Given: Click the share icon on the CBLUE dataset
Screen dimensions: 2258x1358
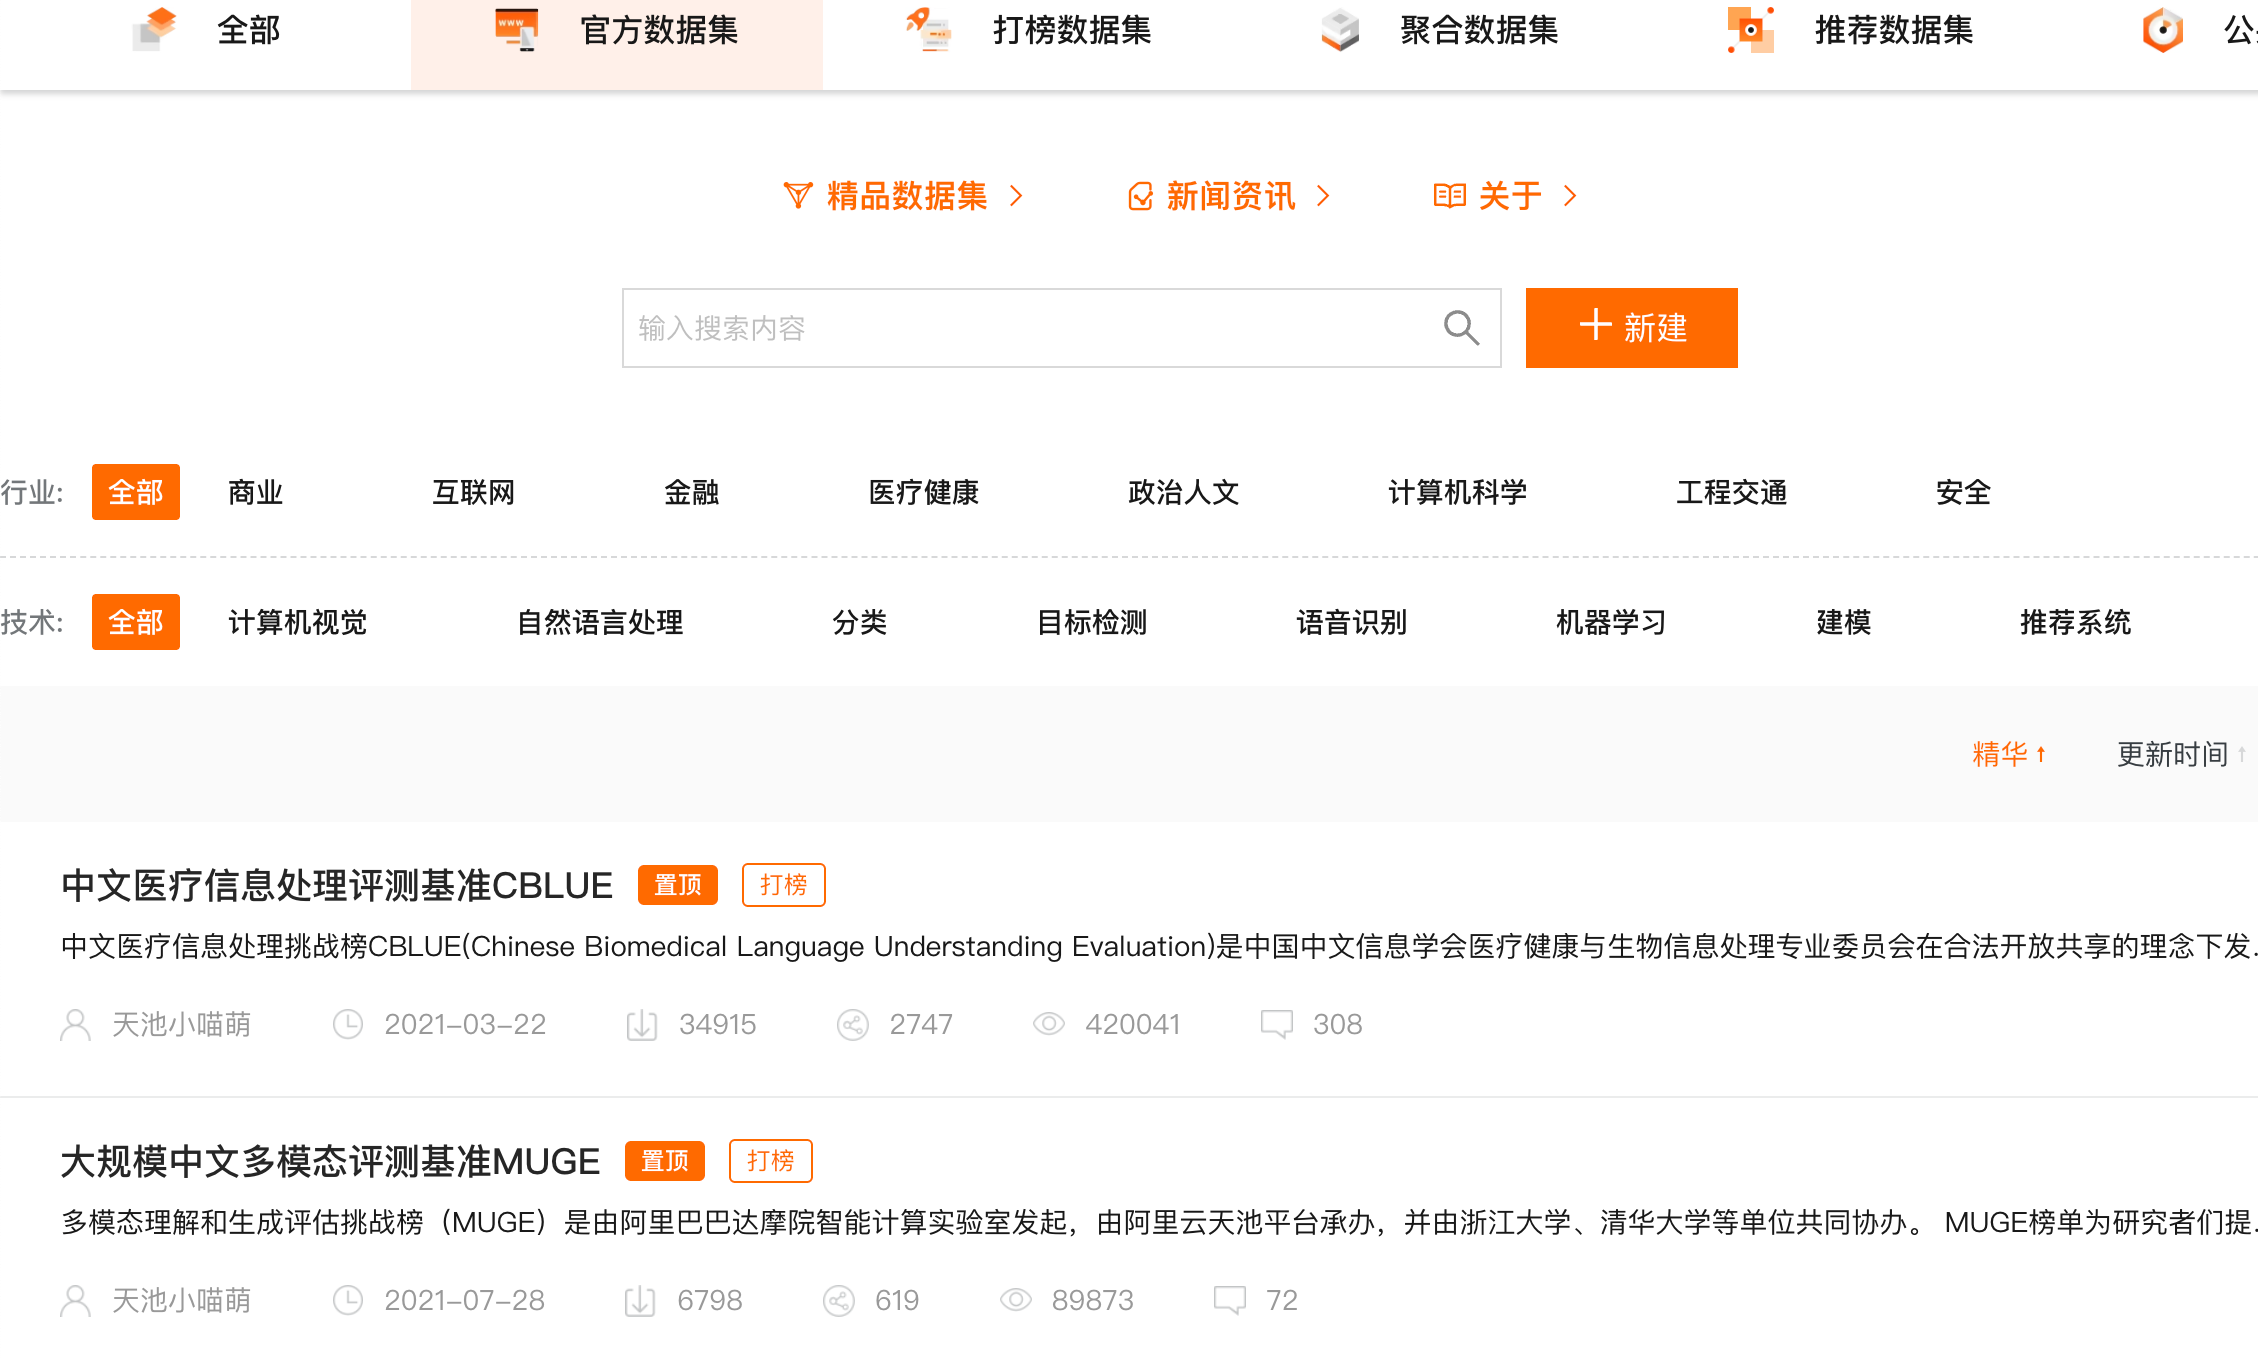Looking at the screenshot, I should tap(854, 1024).
